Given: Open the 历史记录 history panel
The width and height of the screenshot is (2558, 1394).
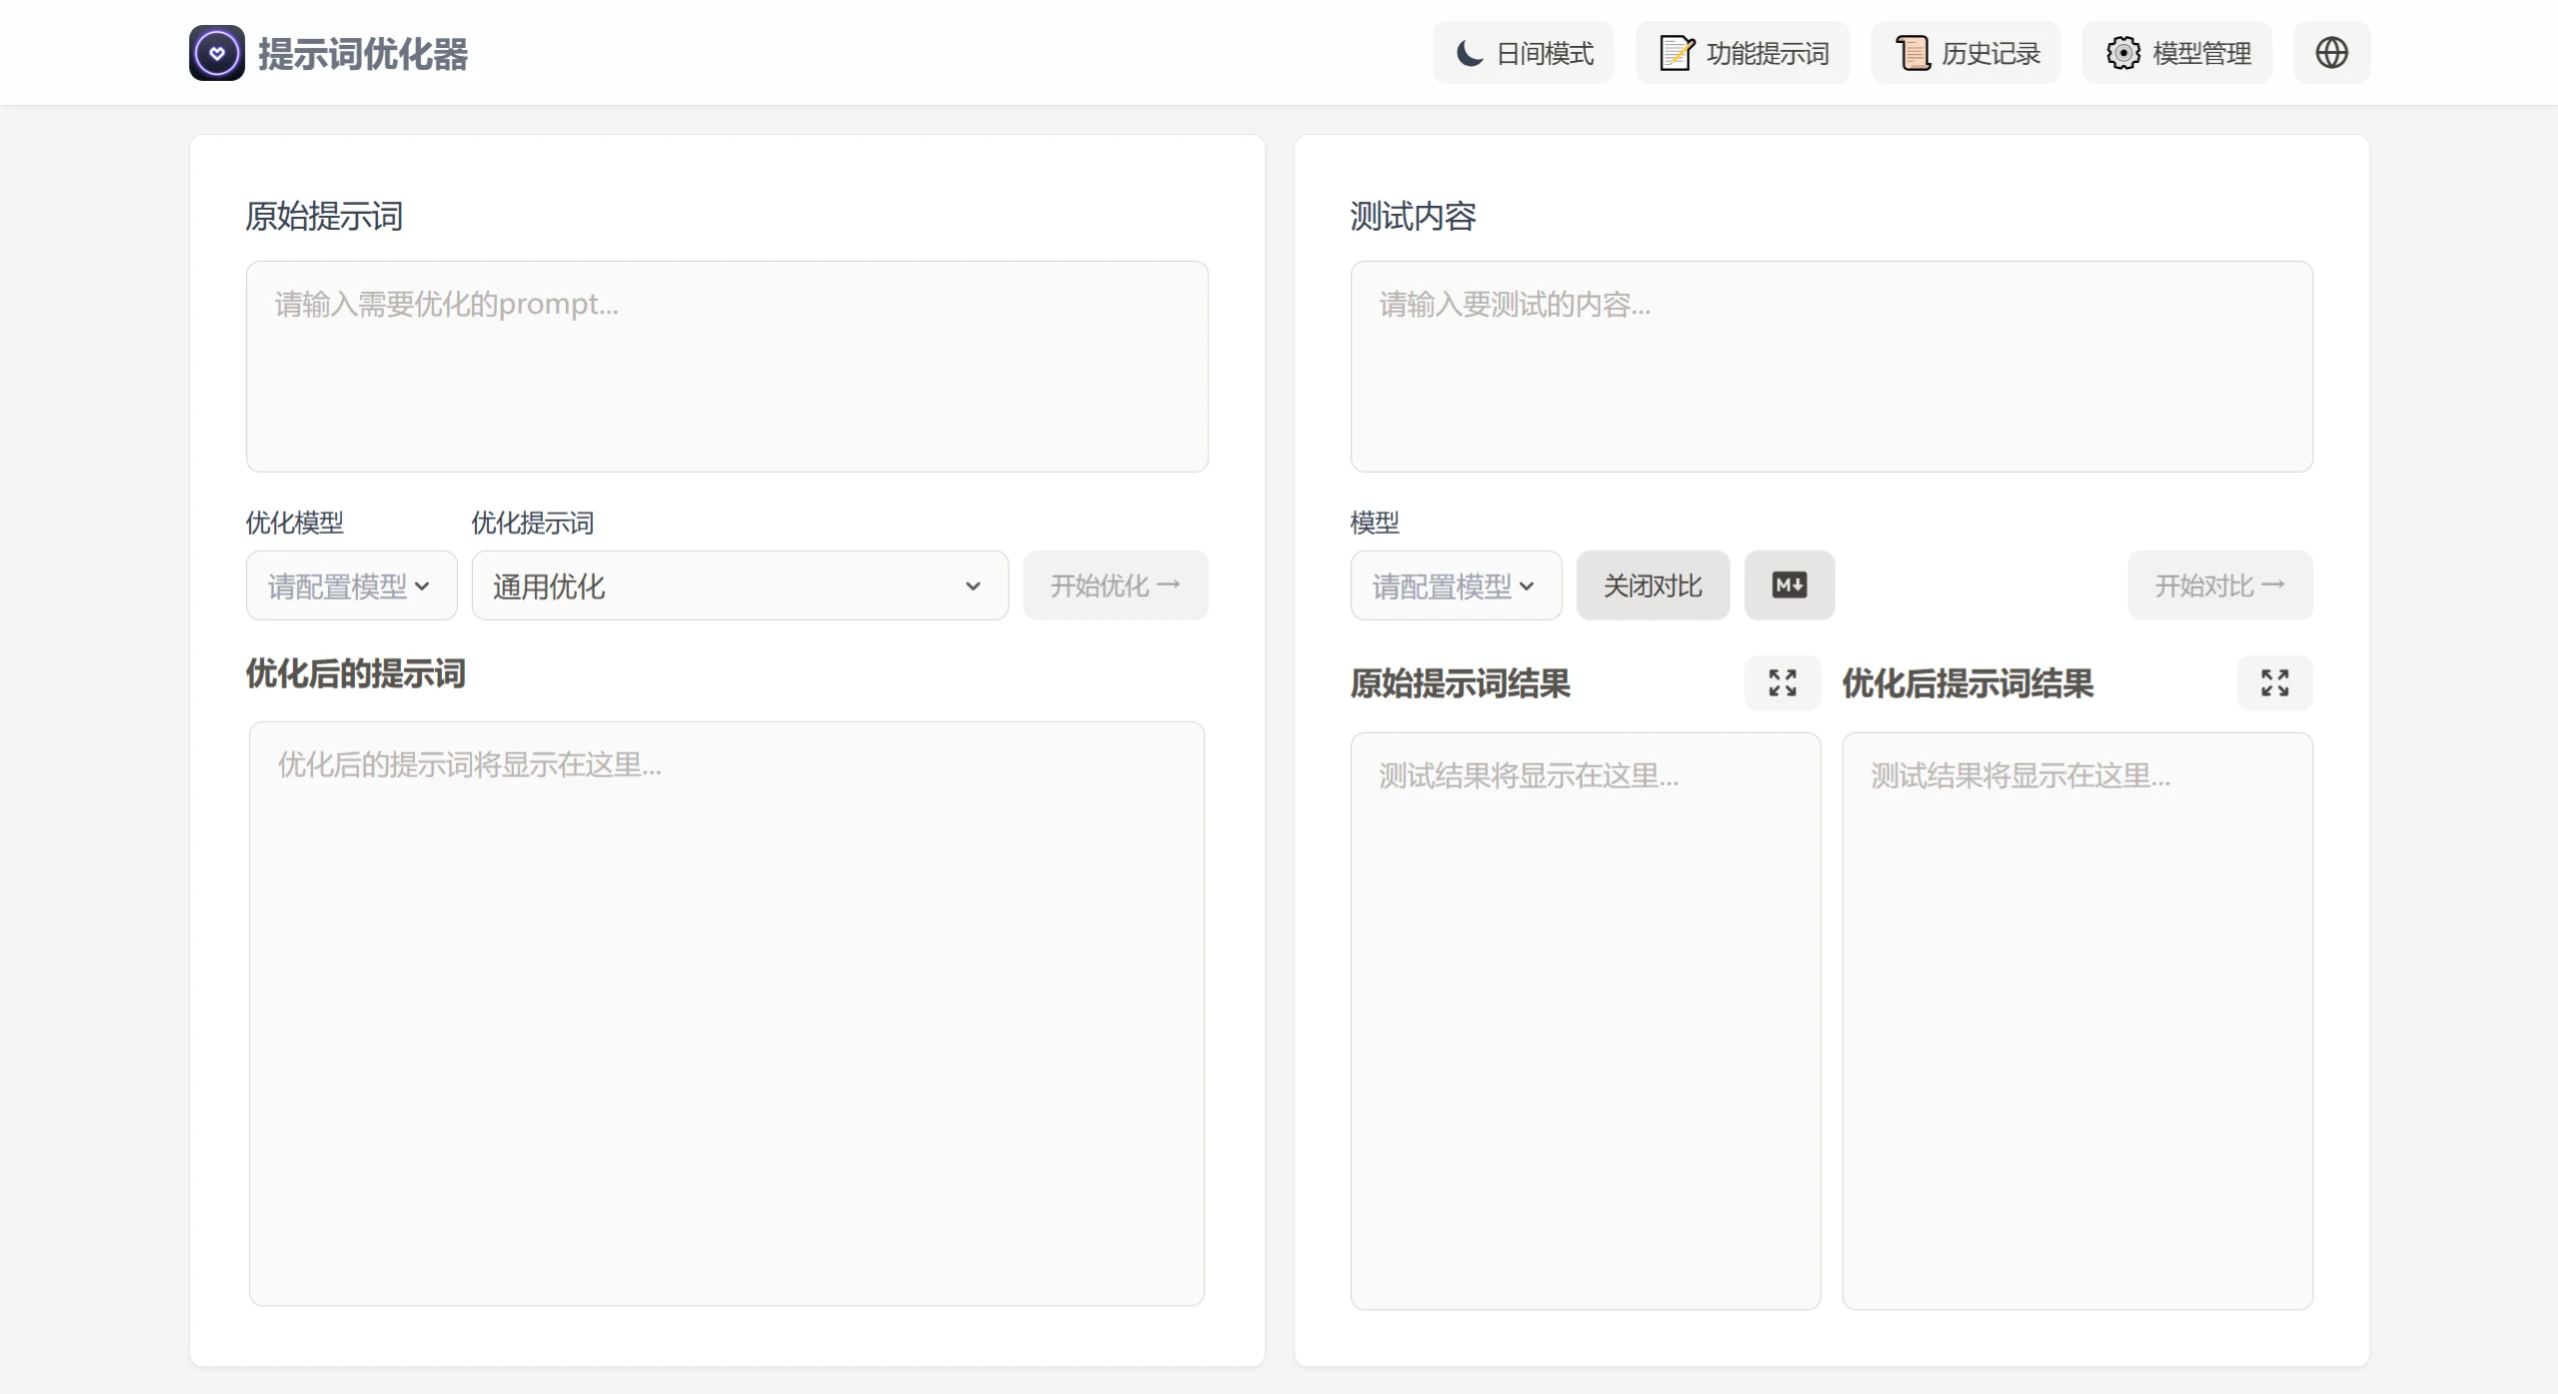Looking at the screenshot, I should (x=1965, y=52).
